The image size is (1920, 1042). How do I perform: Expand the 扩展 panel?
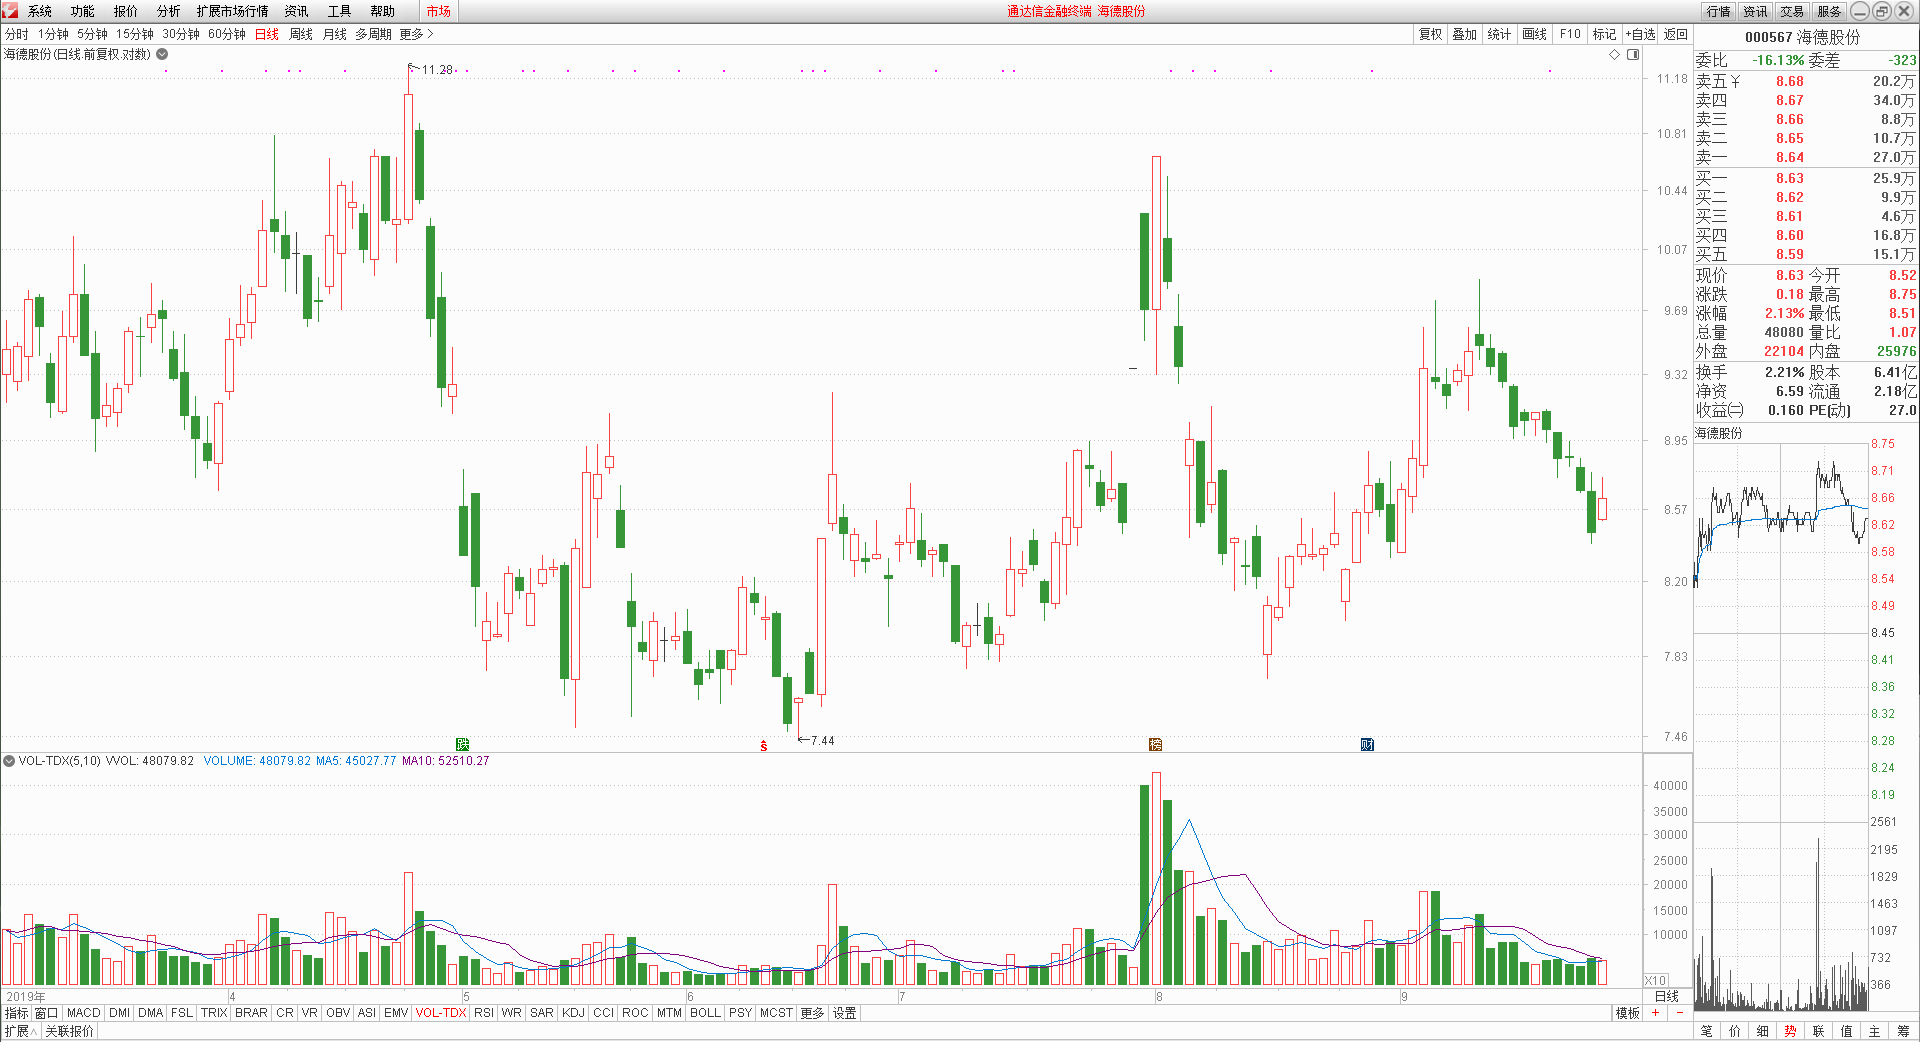click(20, 1031)
